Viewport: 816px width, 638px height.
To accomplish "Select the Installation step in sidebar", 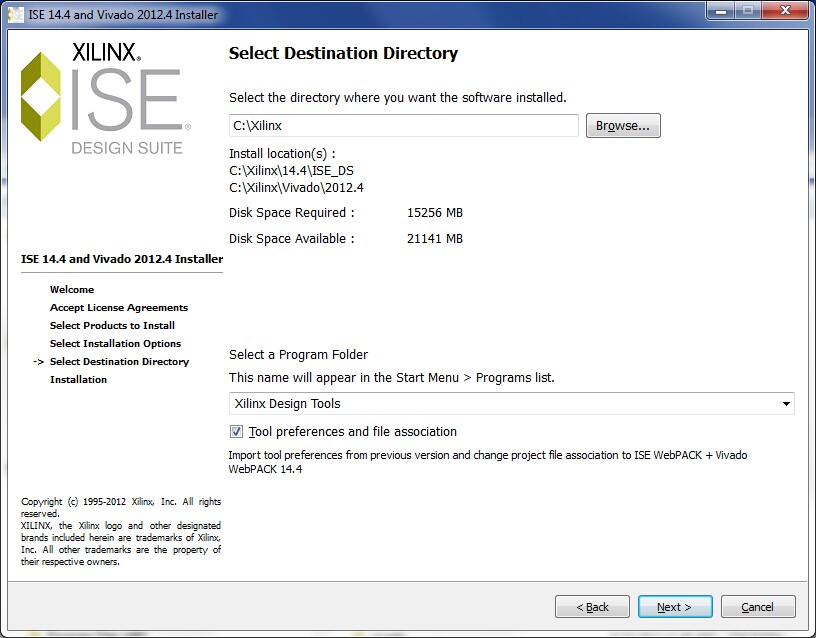I will pos(78,380).
